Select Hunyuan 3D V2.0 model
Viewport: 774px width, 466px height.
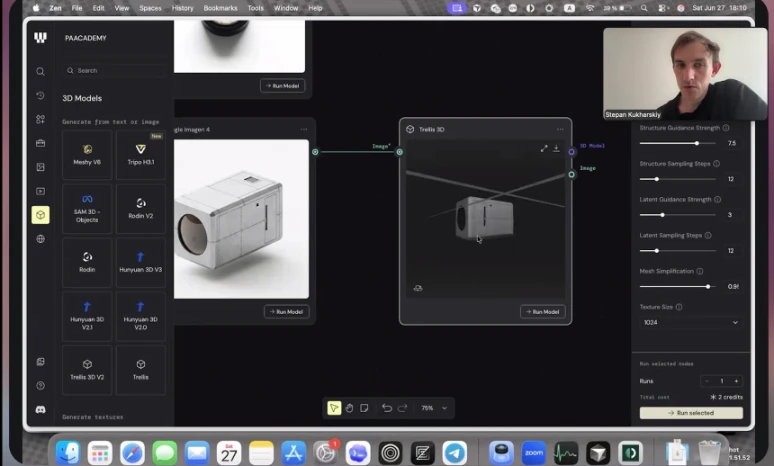coord(141,316)
